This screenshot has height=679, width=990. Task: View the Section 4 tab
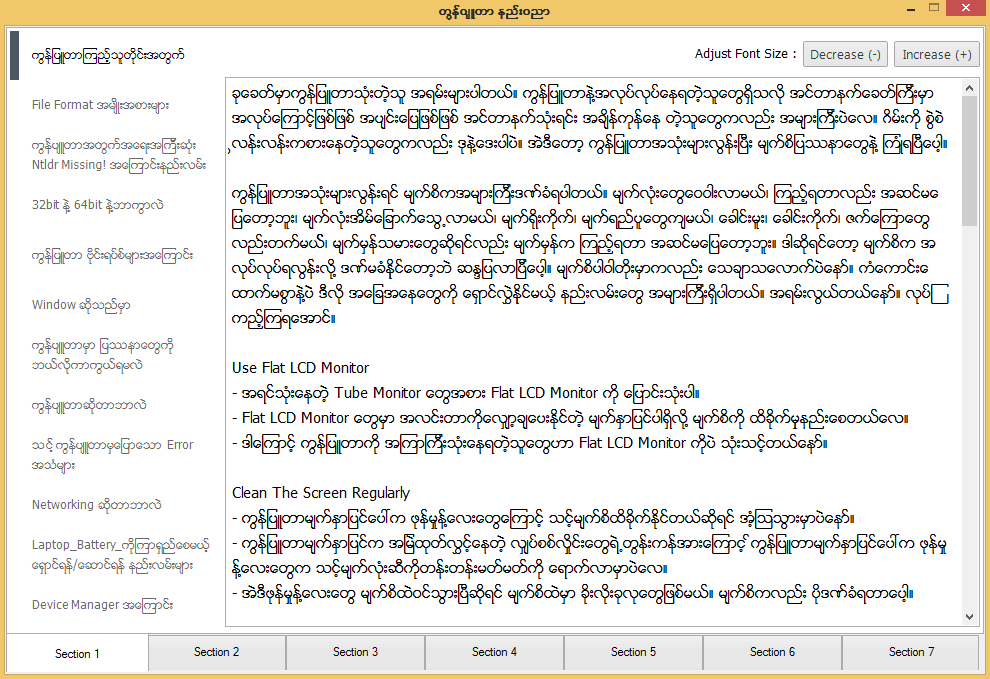[x=494, y=652]
